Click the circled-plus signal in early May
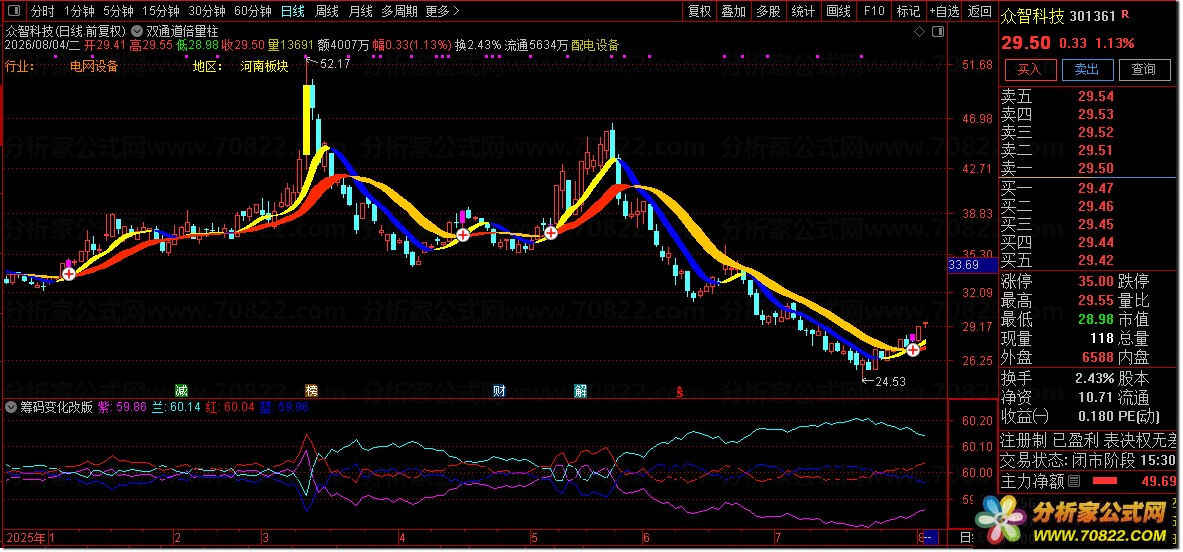 [x=551, y=232]
